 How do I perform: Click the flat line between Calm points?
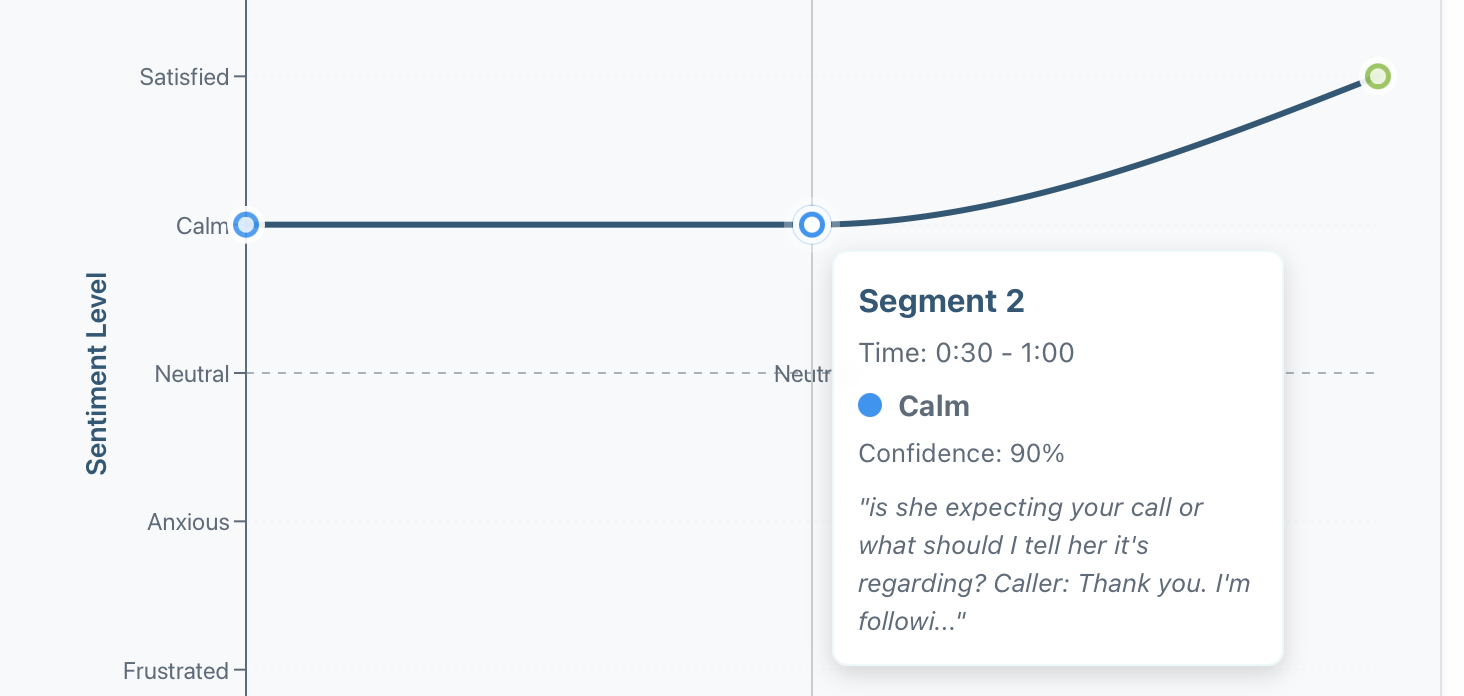(x=530, y=225)
